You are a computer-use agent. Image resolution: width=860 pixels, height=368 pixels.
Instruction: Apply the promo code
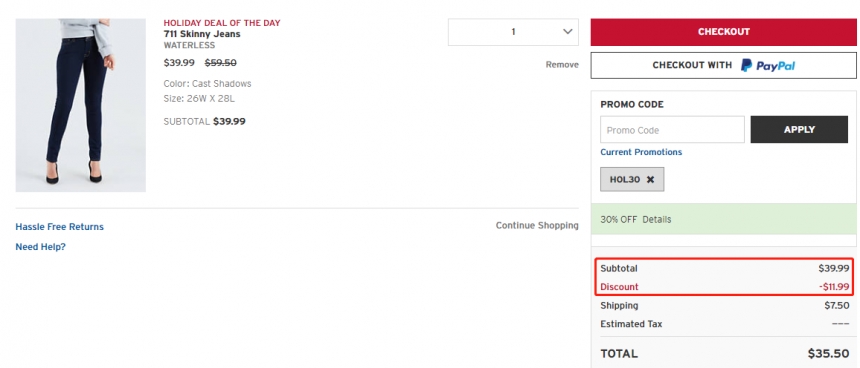pos(799,129)
